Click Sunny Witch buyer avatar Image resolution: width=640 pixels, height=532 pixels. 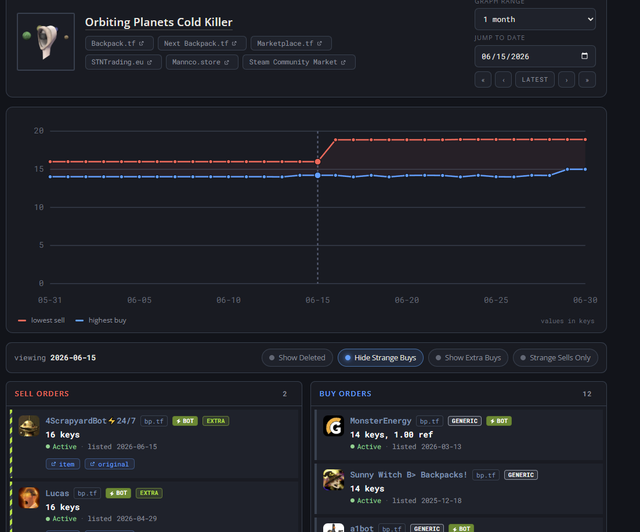tap(333, 479)
